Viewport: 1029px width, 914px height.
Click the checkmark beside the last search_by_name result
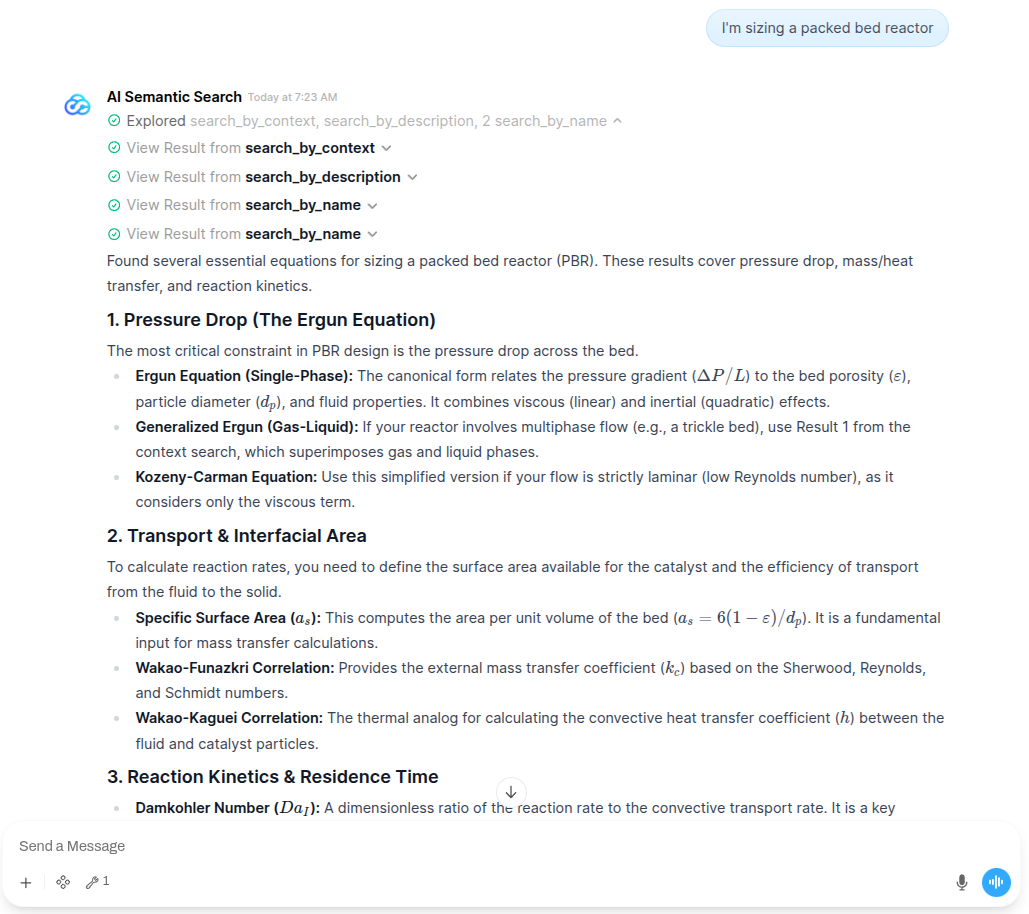pos(113,233)
